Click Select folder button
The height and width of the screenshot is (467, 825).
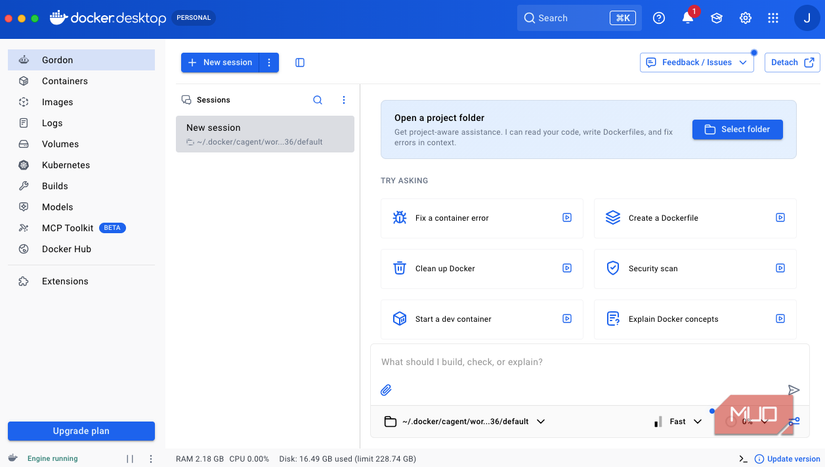(x=737, y=129)
